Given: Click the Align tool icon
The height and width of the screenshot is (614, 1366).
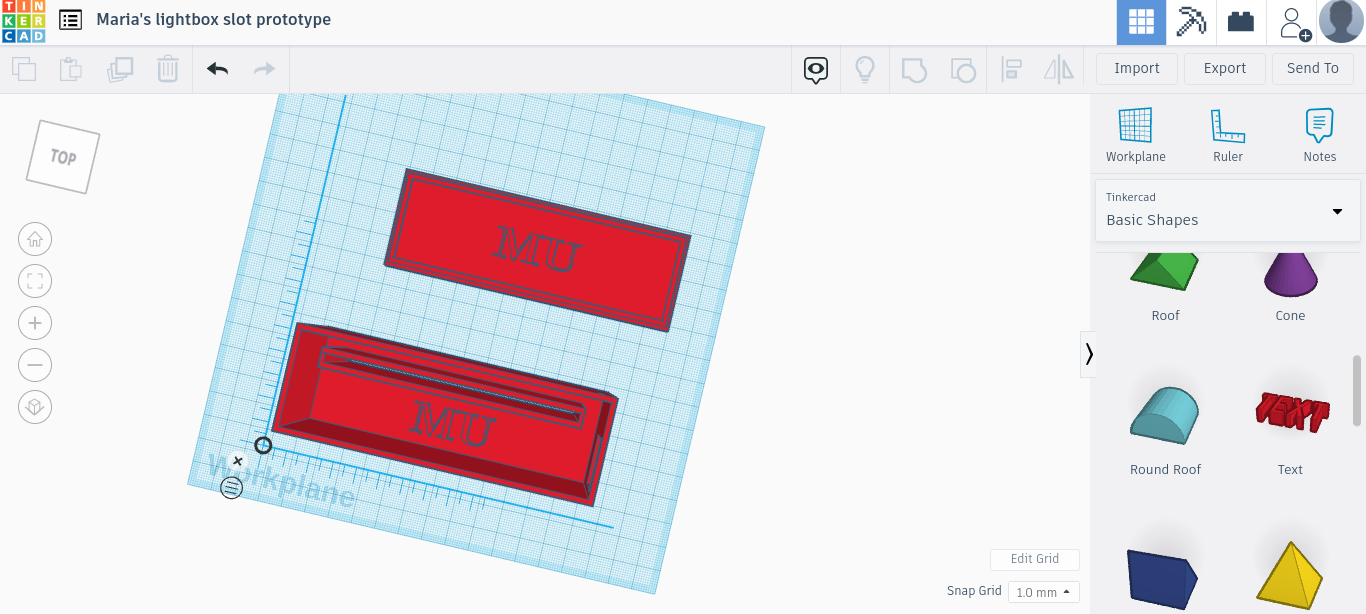Looking at the screenshot, I should [1011, 69].
